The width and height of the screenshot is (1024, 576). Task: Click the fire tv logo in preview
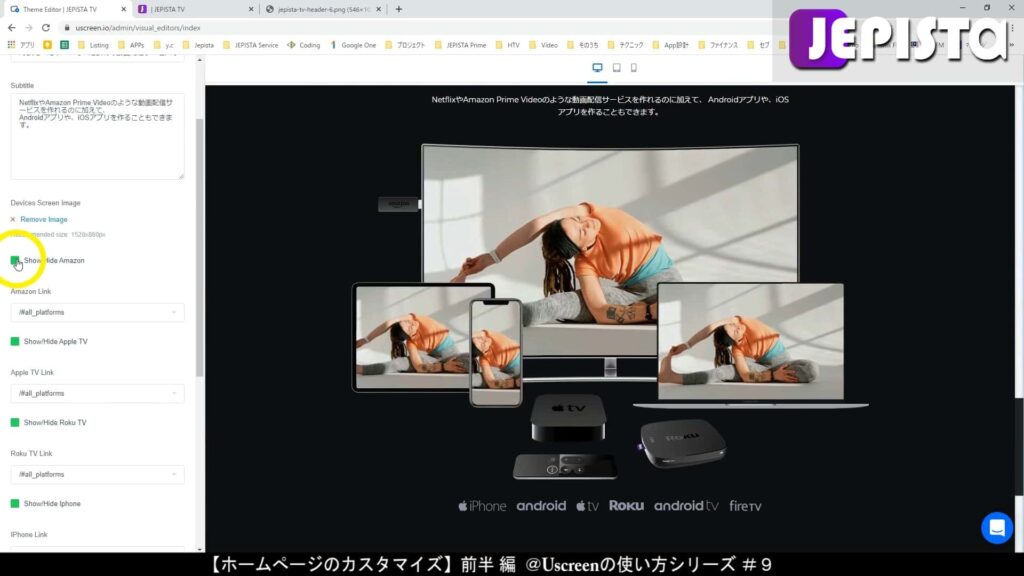pyautogui.click(x=745, y=505)
